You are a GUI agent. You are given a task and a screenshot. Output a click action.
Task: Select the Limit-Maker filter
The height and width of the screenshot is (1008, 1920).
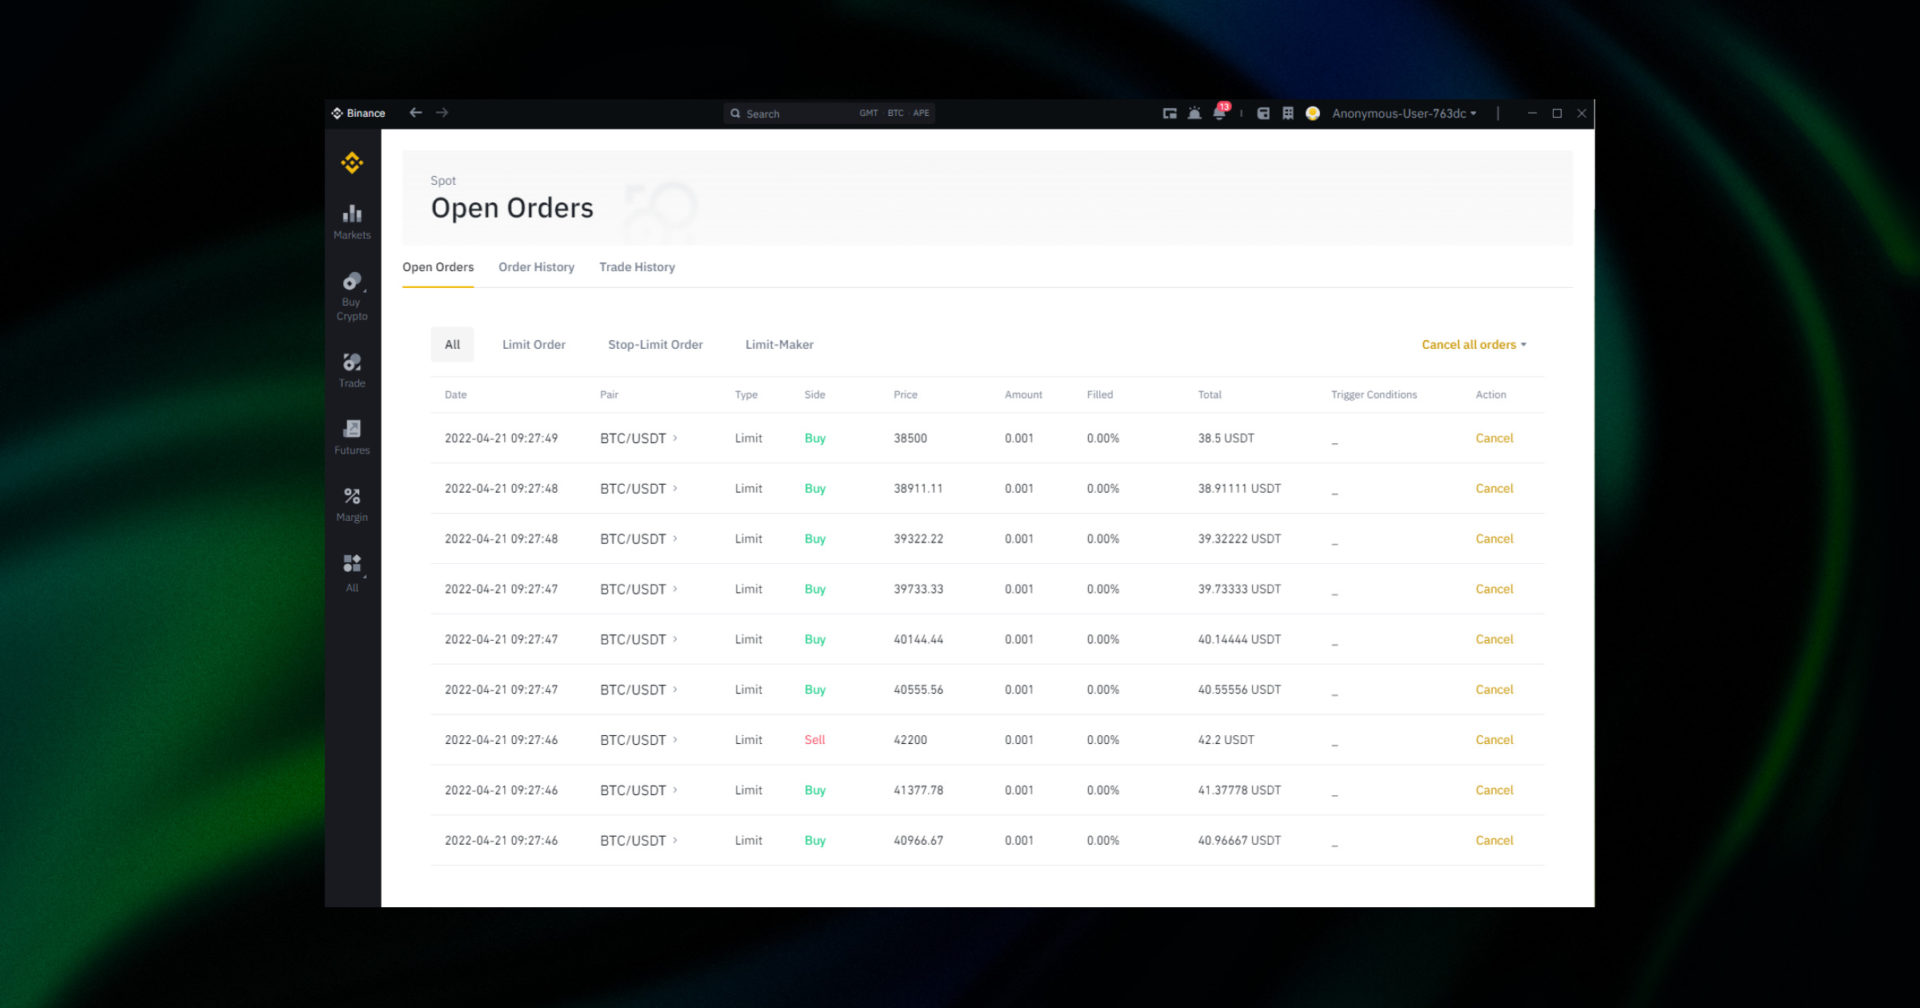pos(779,345)
